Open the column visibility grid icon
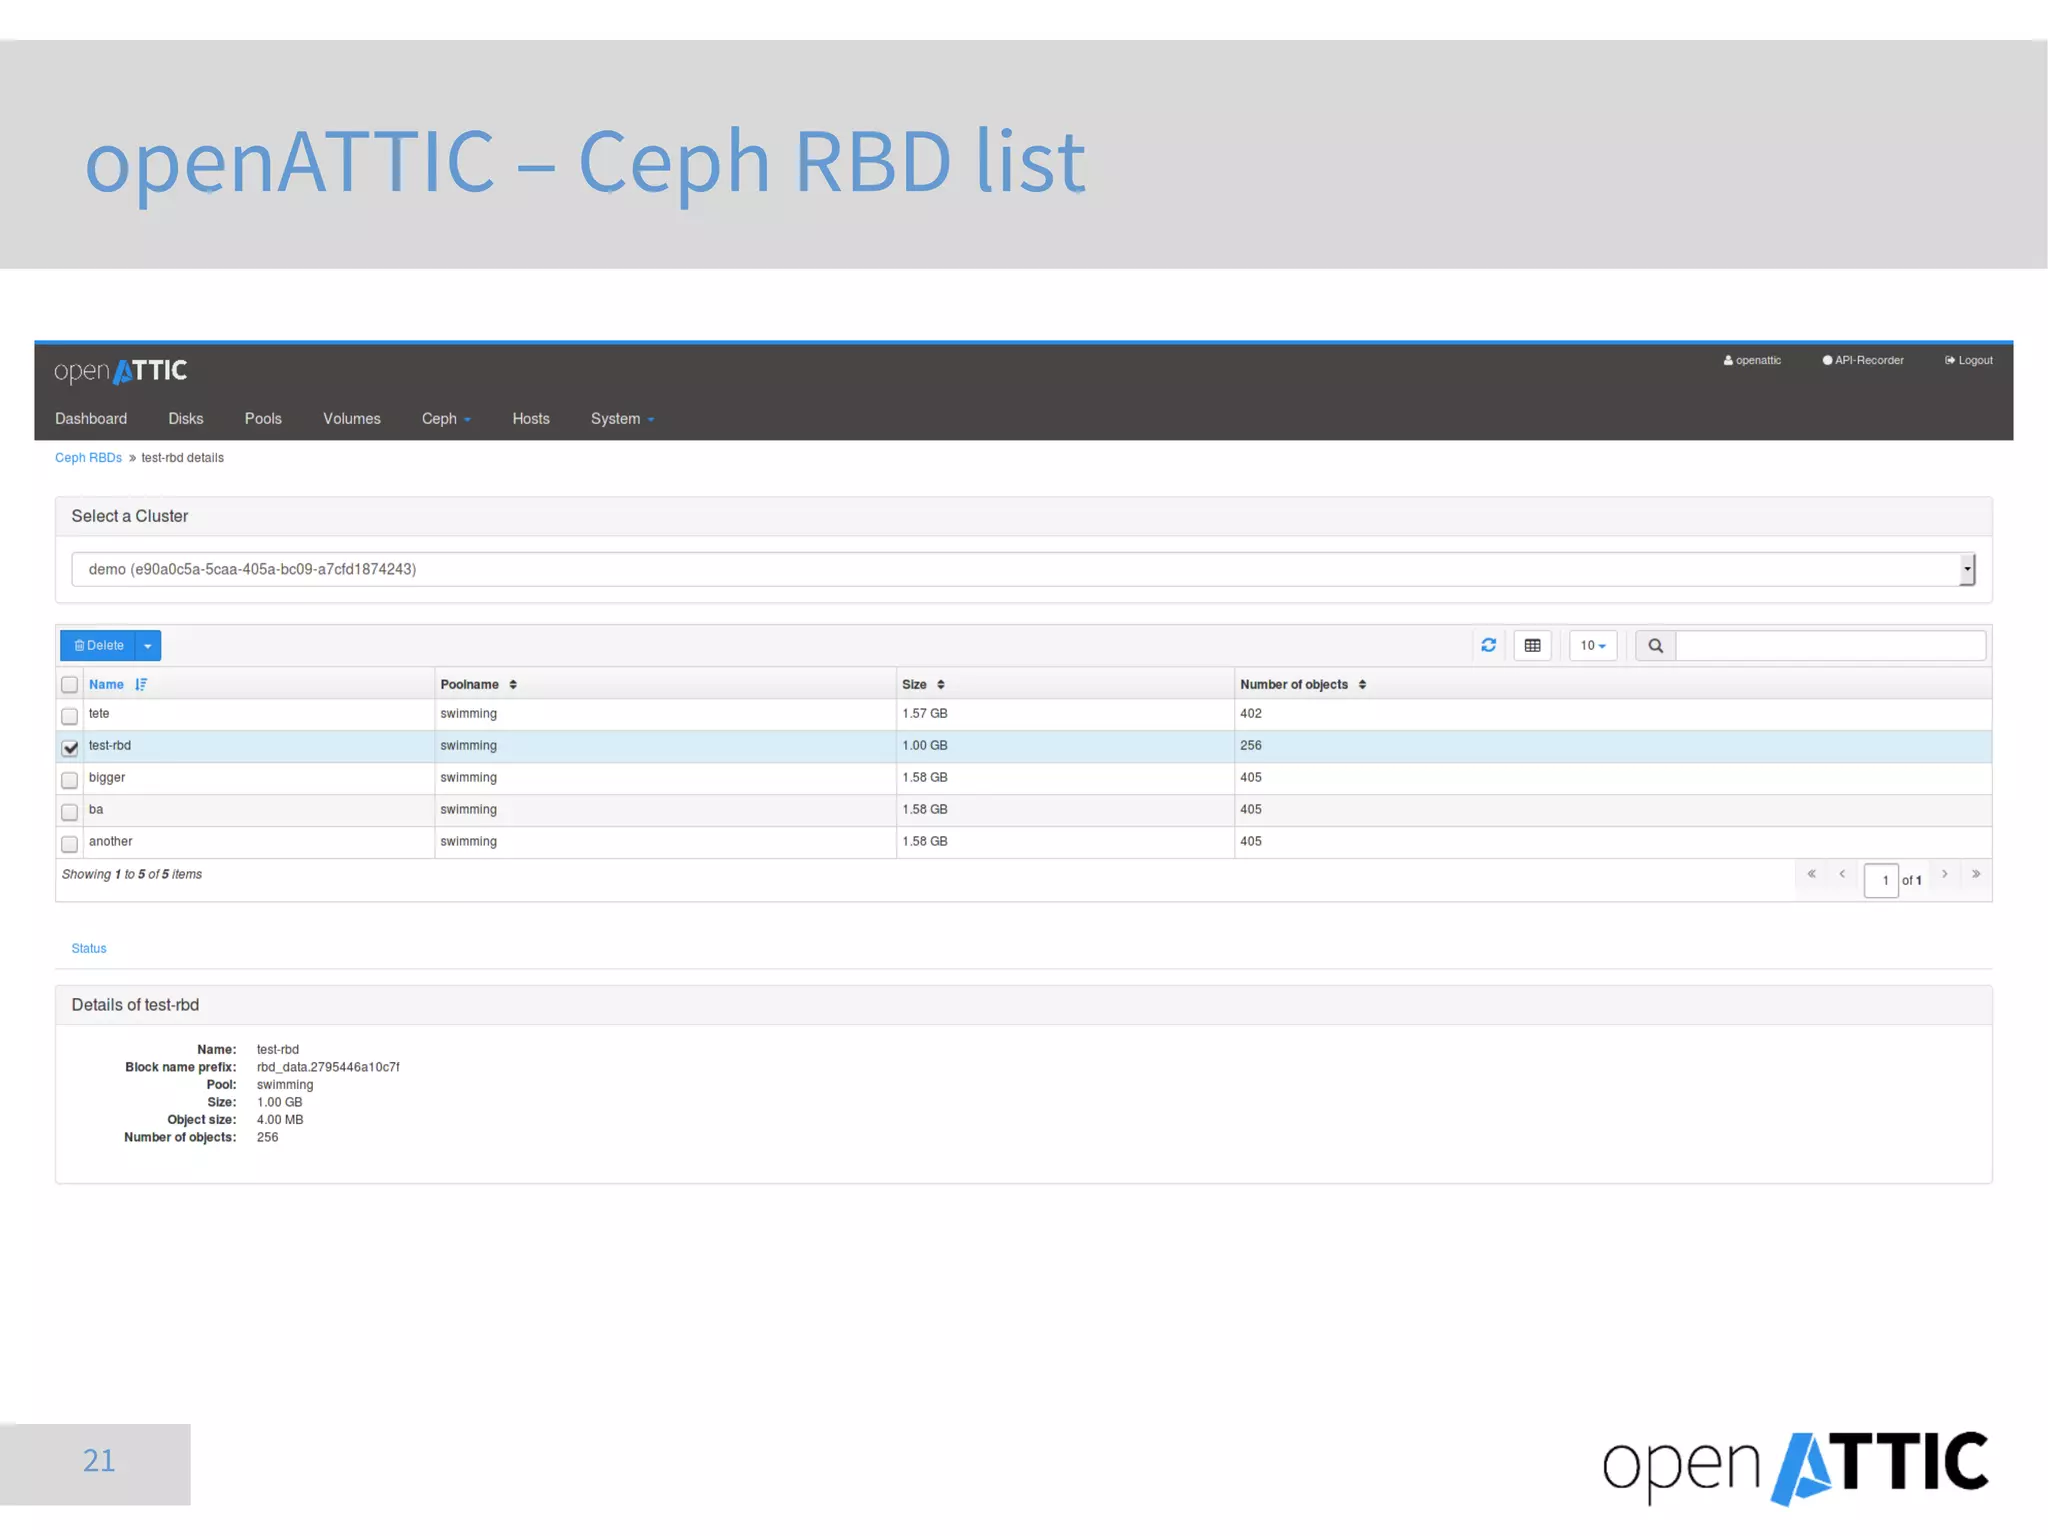 click(1532, 645)
